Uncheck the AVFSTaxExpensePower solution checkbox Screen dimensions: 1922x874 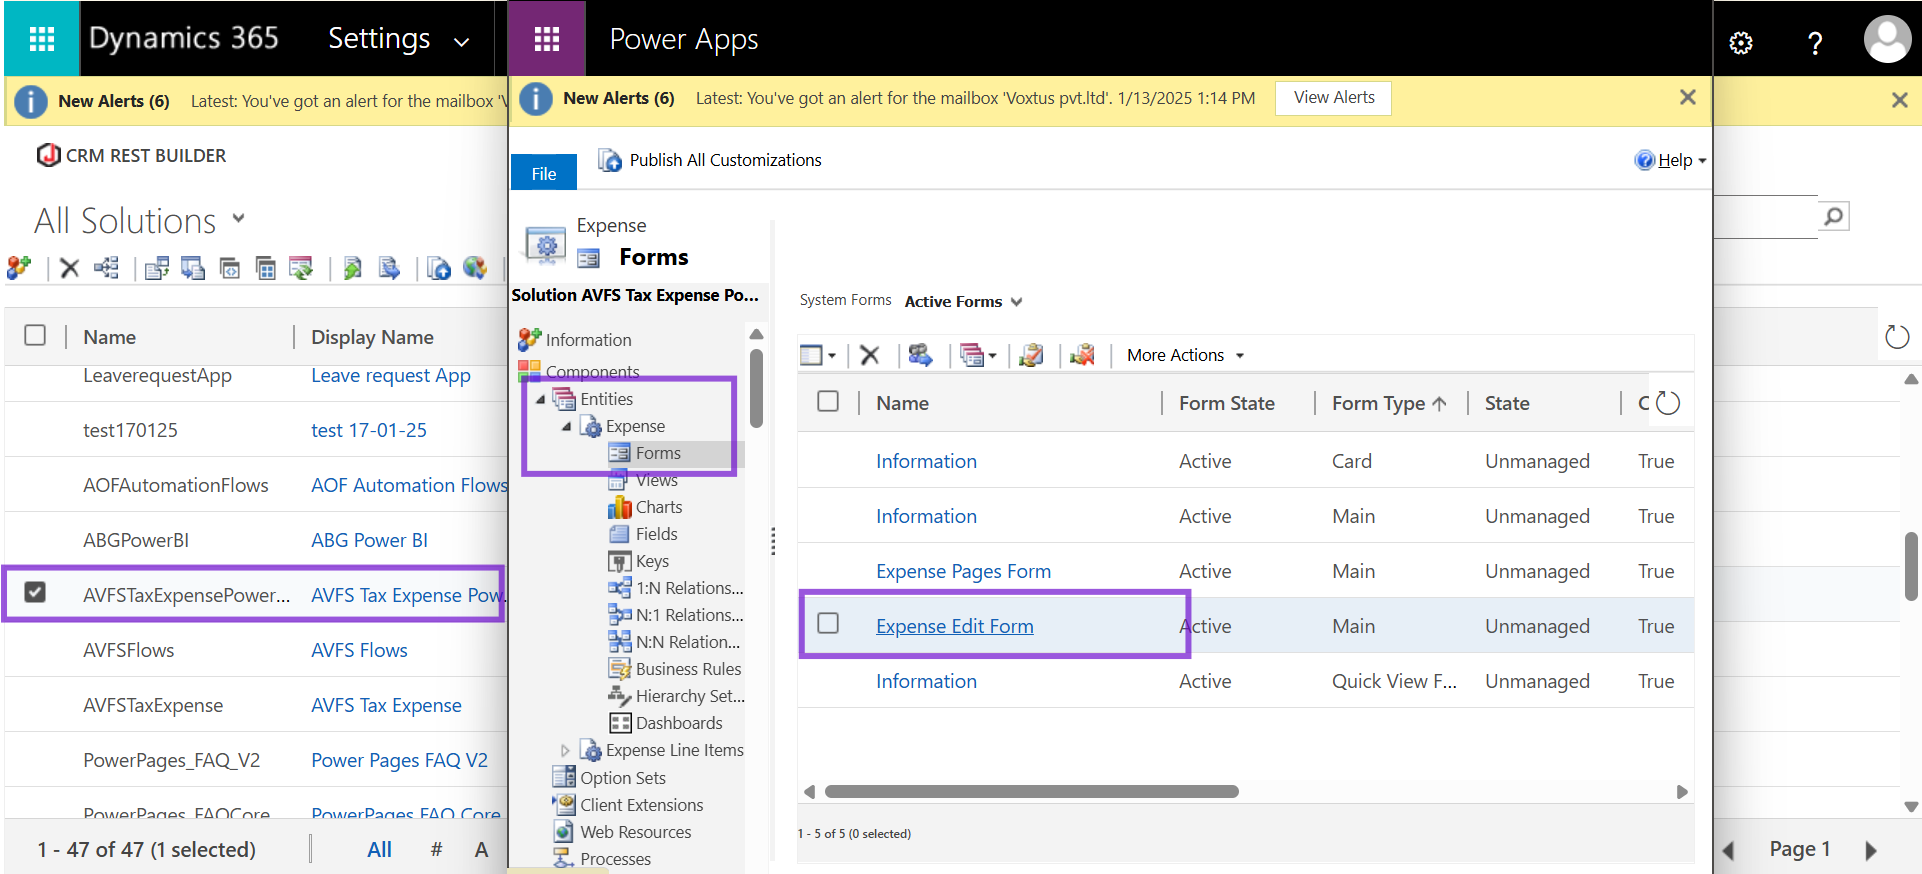[x=35, y=592]
